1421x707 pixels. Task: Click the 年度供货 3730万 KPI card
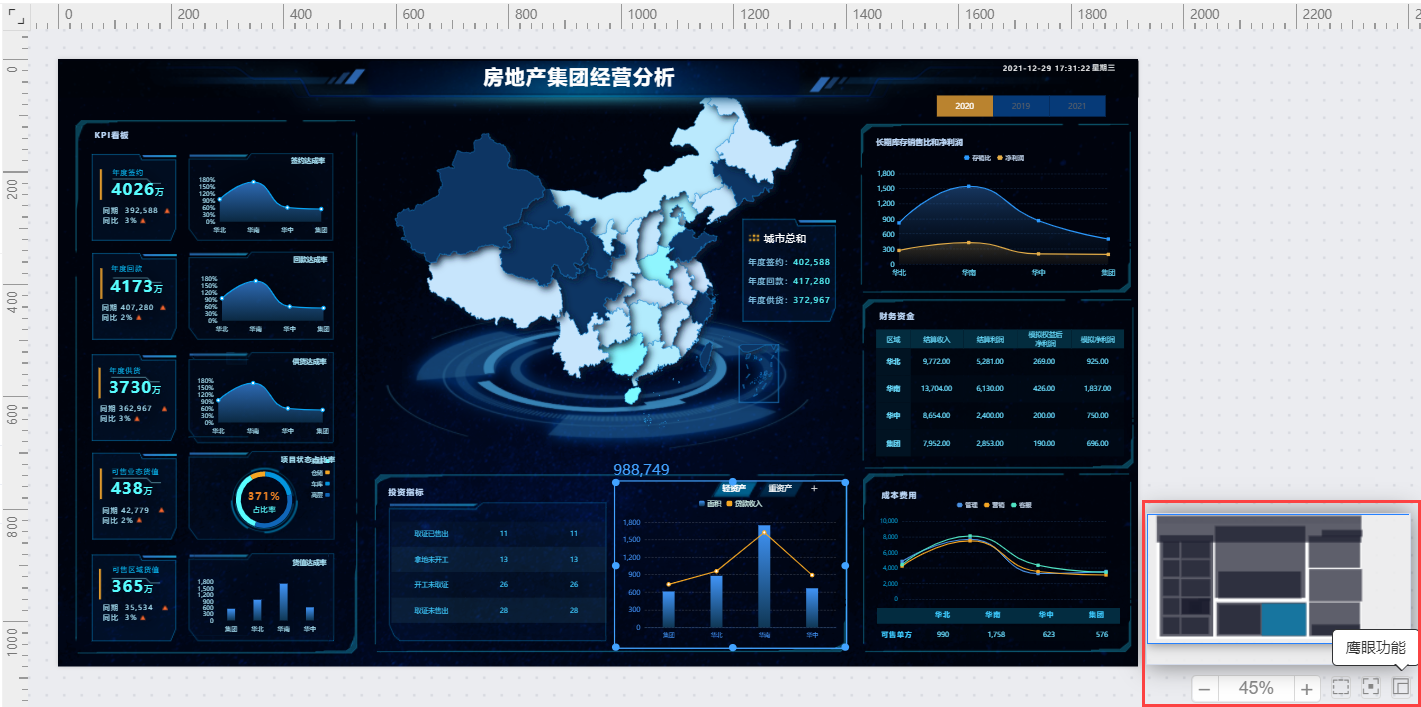[134, 396]
